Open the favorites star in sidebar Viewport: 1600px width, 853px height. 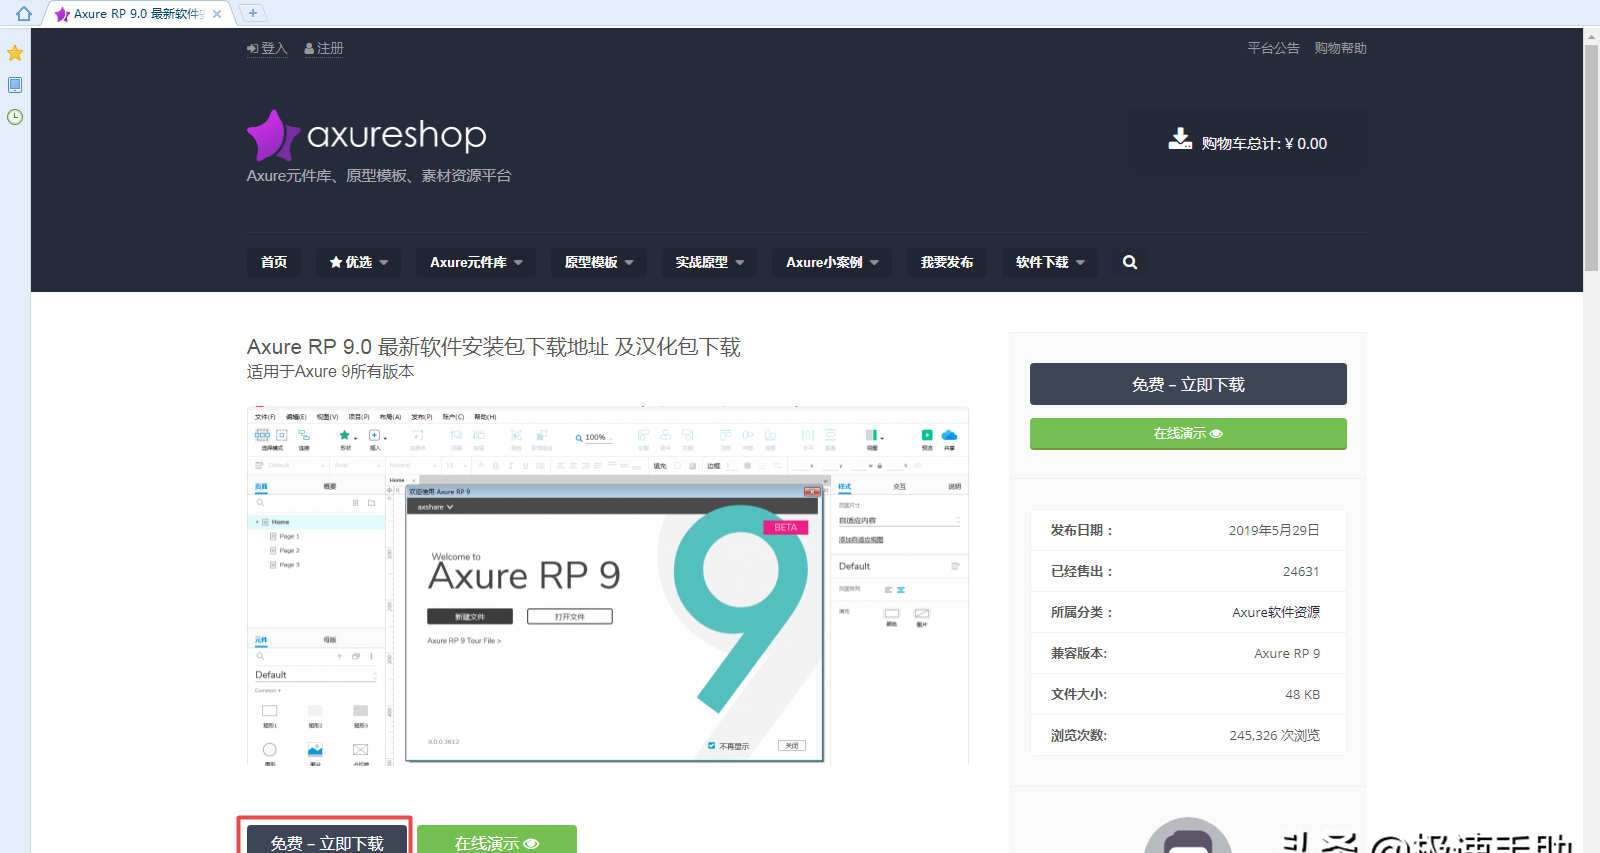coord(15,53)
